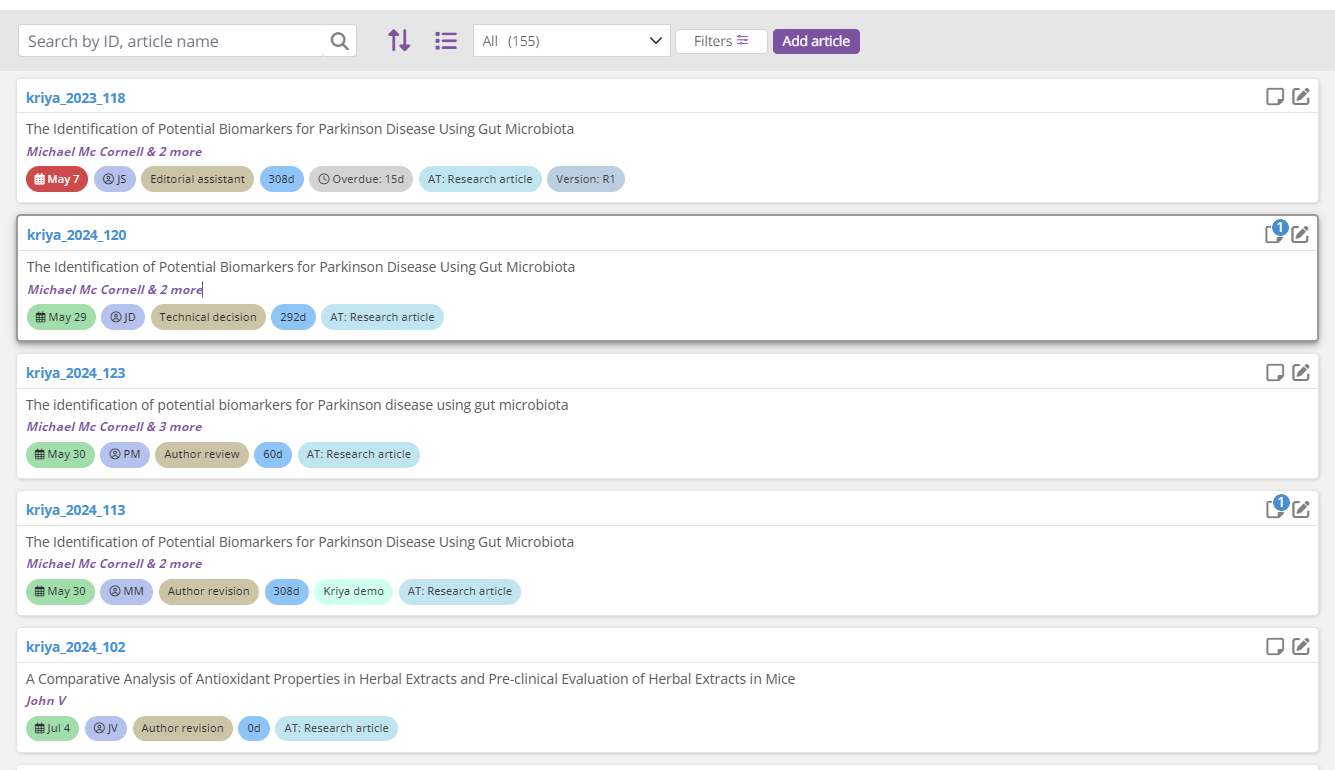The width and height of the screenshot is (1335, 770).
Task: Open article link kriya_2024_120
Action: (77, 235)
